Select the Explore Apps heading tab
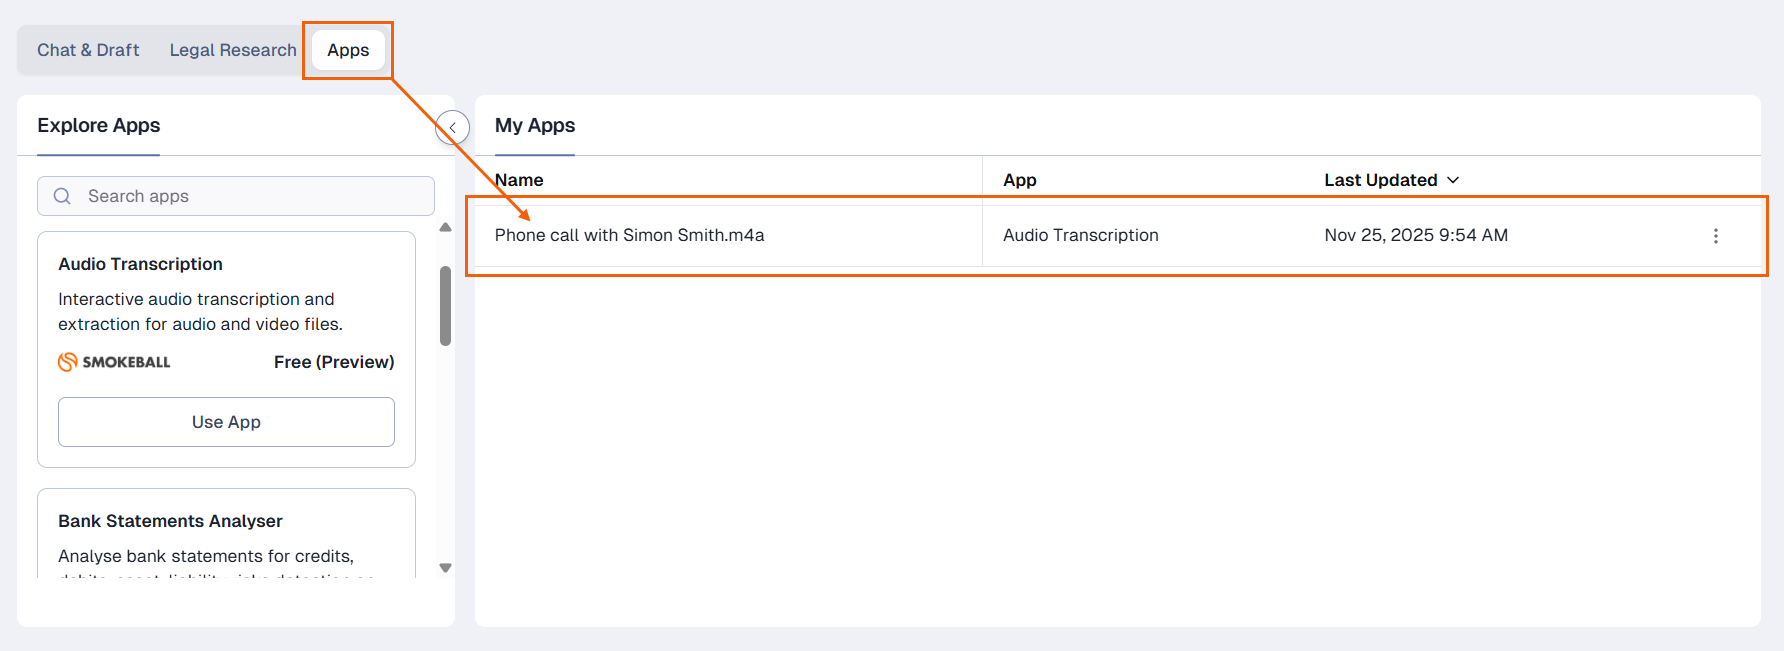Screen dimensions: 1784x651 98,126
